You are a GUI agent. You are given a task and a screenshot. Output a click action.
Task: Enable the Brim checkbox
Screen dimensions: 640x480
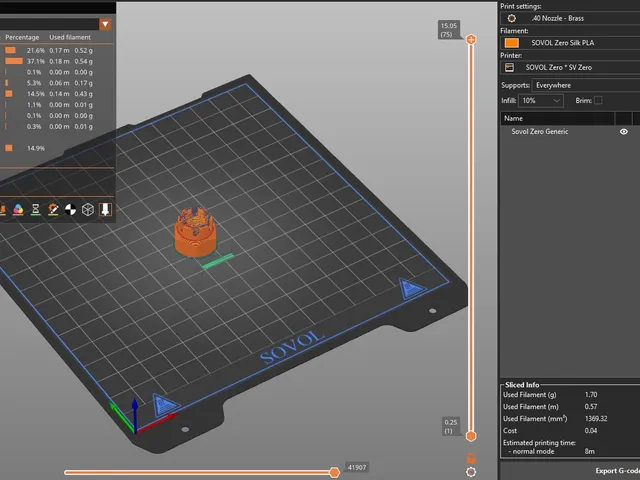[598, 100]
